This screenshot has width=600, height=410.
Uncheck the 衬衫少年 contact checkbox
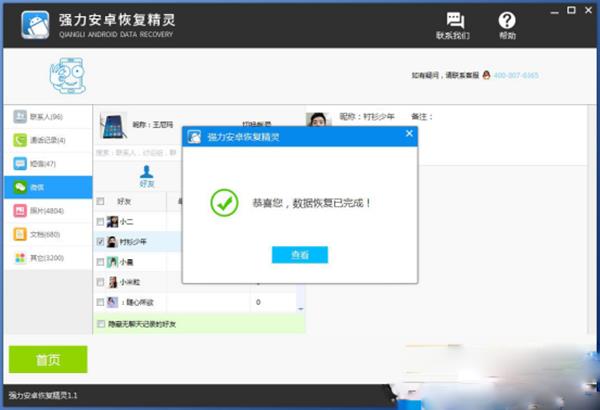coord(100,242)
